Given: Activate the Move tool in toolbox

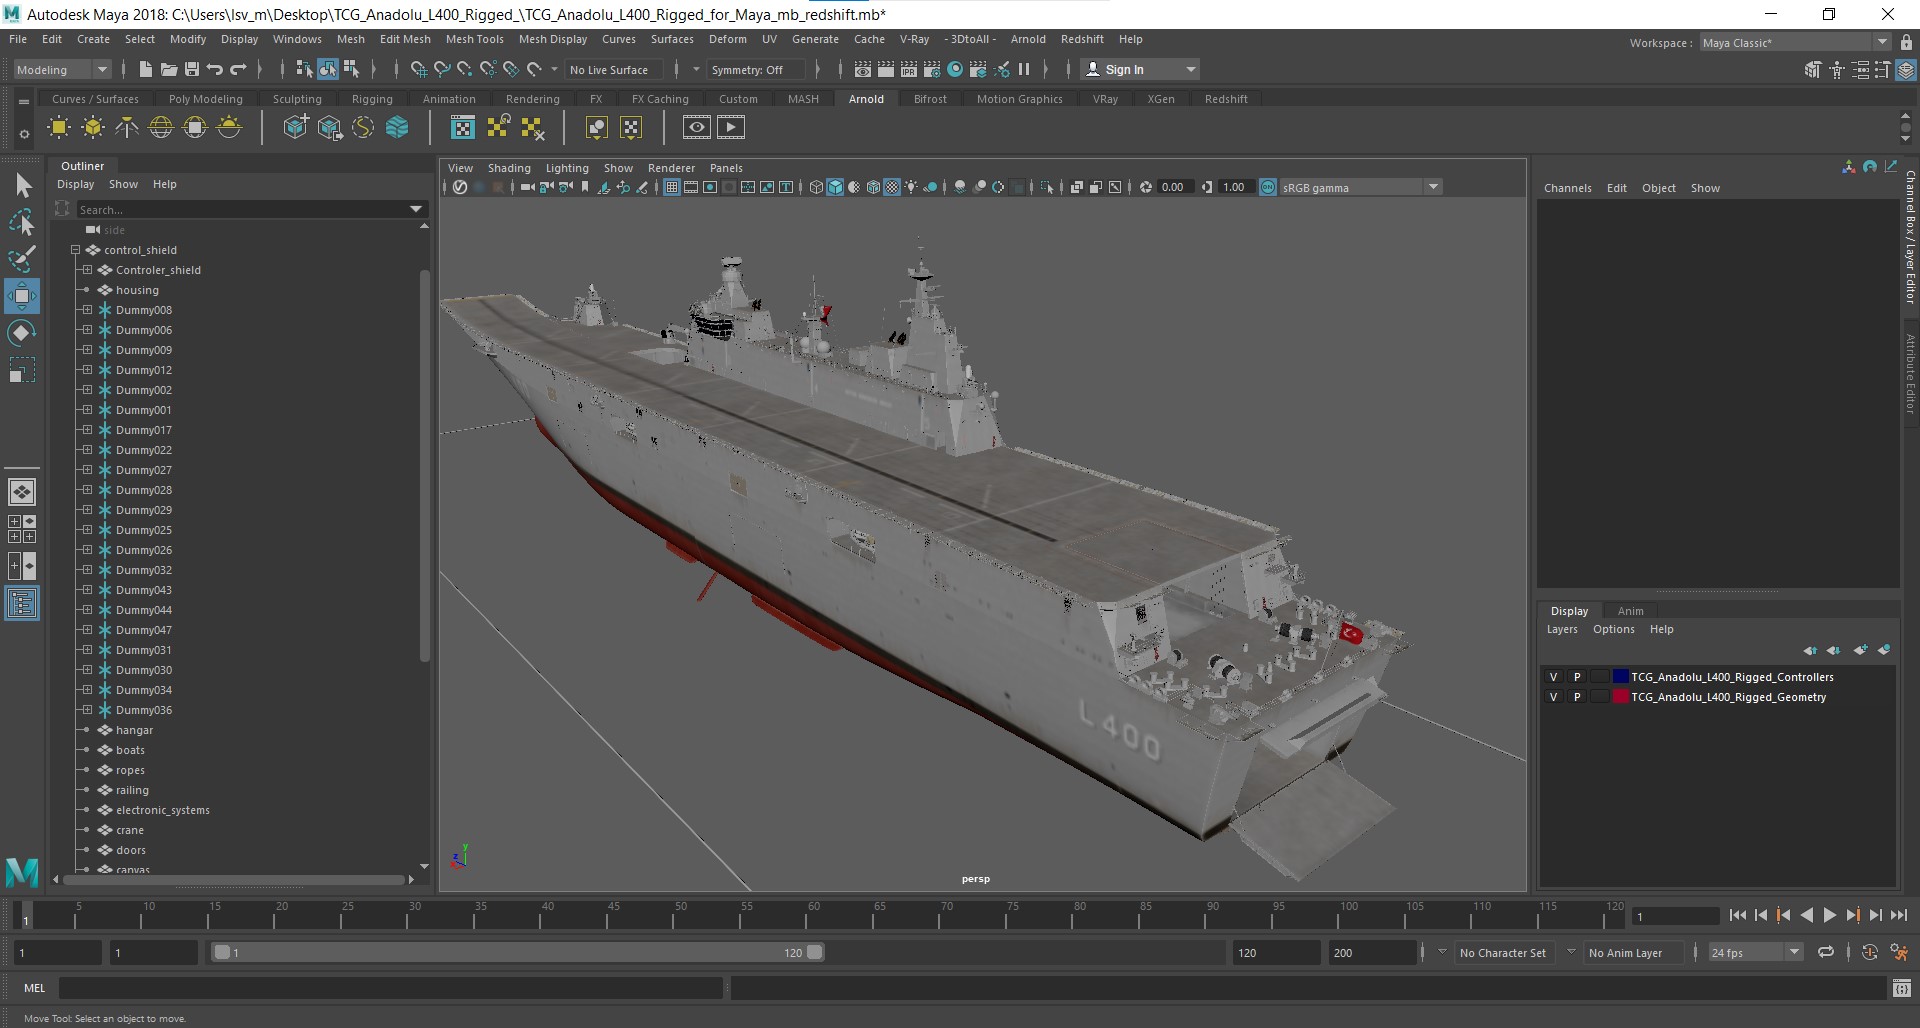Looking at the screenshot, I should point(22,296).
